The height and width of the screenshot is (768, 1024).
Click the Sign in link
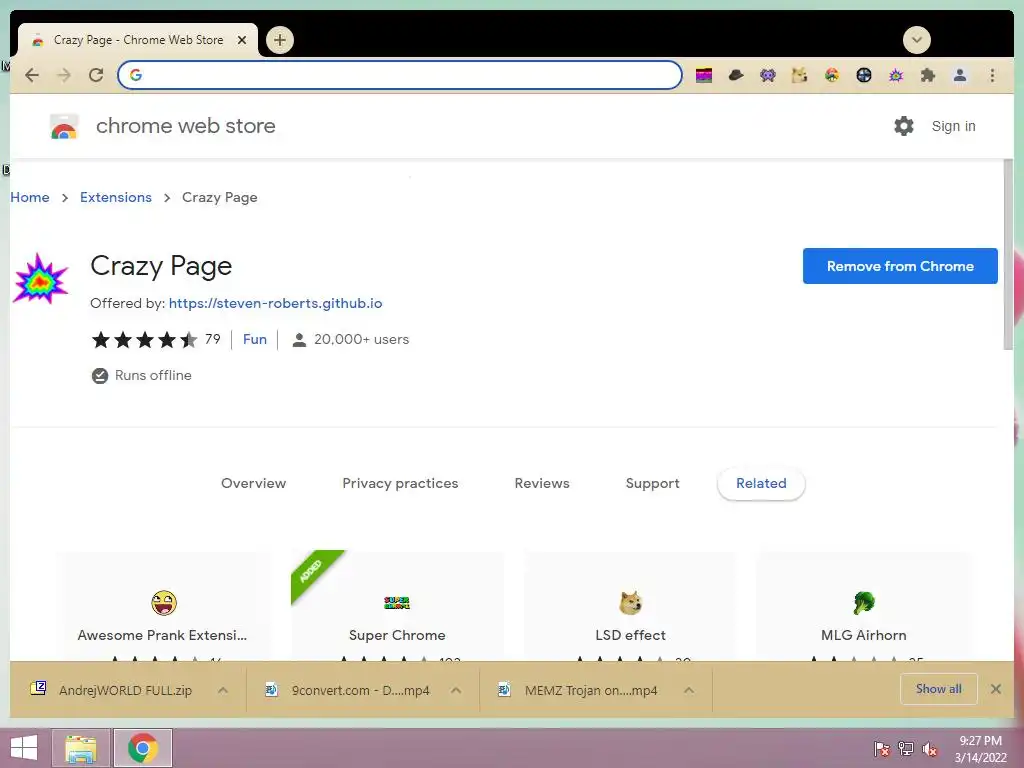tap(953, 126)
